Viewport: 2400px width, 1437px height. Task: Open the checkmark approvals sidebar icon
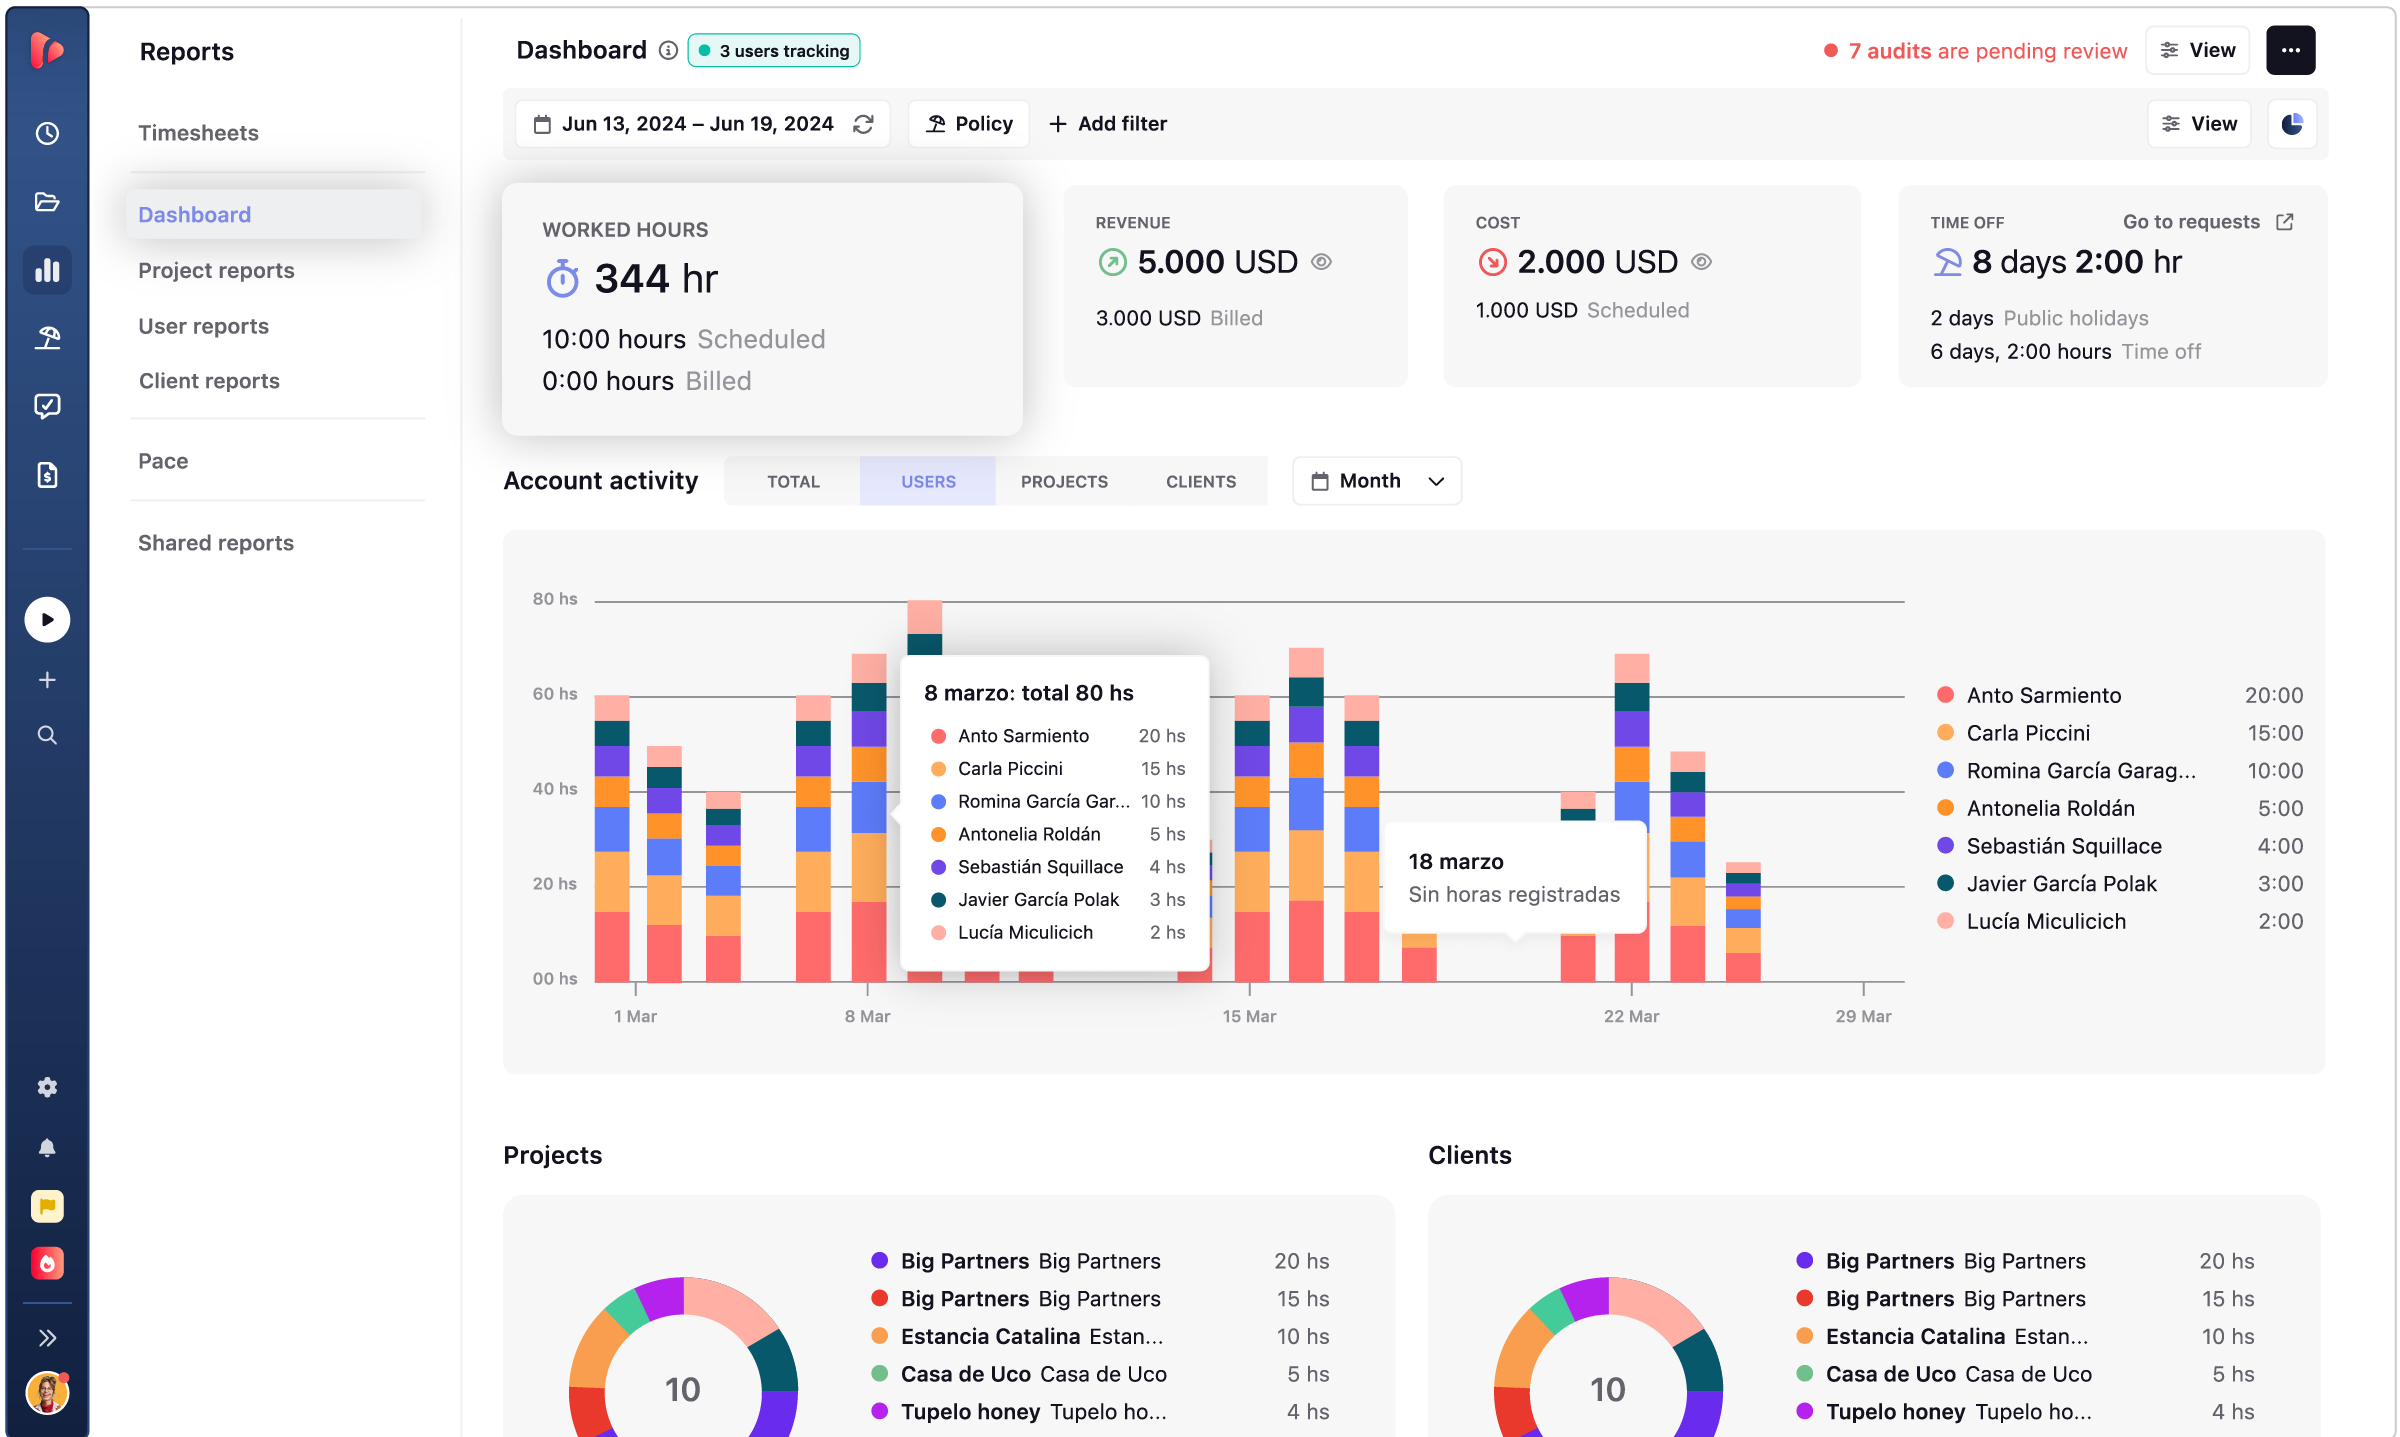pyautogui.click(x=47, y=406)
